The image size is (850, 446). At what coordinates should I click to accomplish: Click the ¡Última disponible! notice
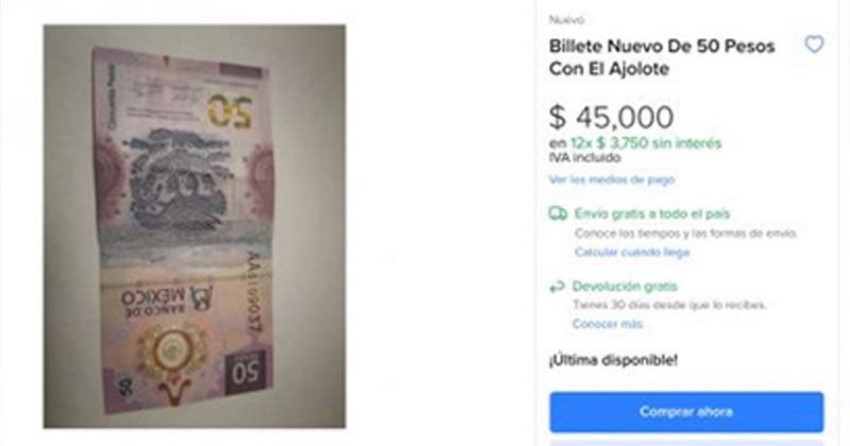tap(613, 360)
